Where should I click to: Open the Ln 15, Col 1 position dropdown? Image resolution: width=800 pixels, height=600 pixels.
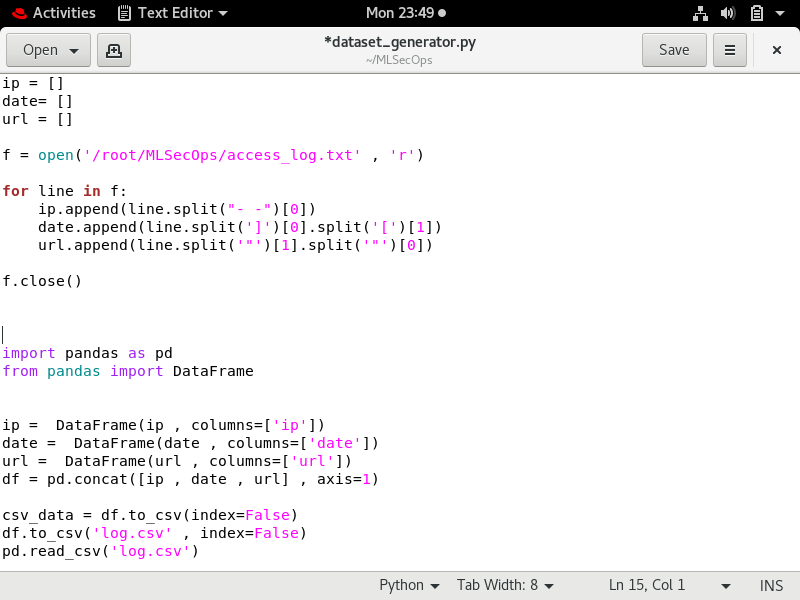click(670, 585)
